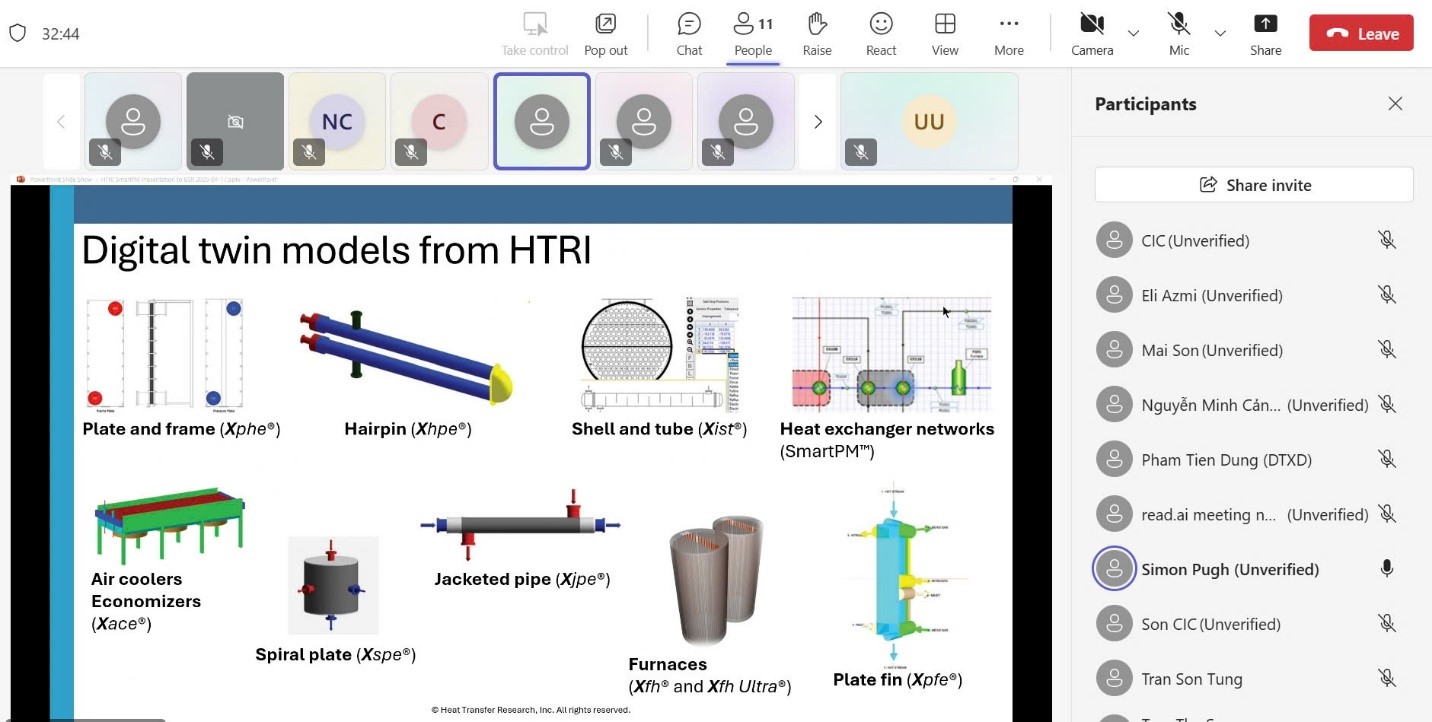Select the highlighted active speaker tile
This screenshot has width=1432, height=722.
tap(541, 122)
